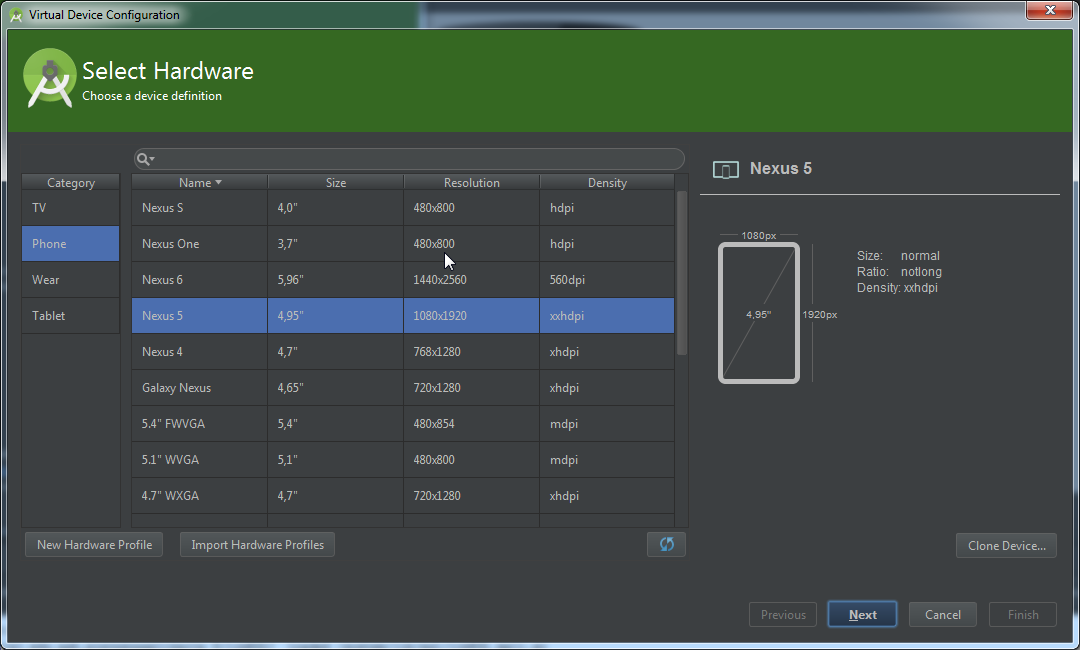Image resolution: width=1080 pixels, height=650 pixels.
Task: Sort devices by Size column header
Action: (x=335, y=182)
